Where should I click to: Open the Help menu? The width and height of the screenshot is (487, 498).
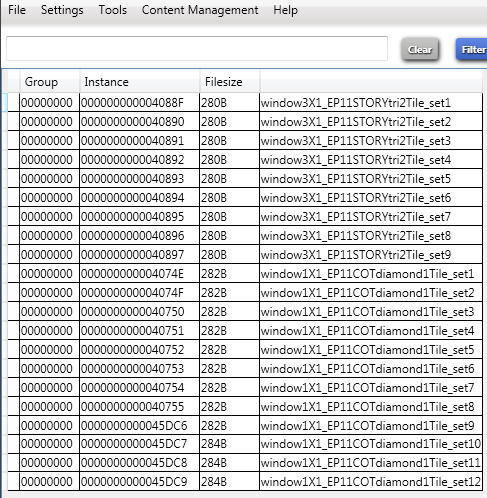[x=286, y=10]
